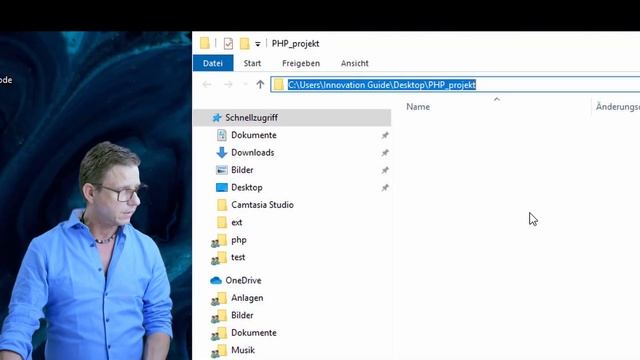
Task: Click the title bar folder icon
Action: coord(205,43)
